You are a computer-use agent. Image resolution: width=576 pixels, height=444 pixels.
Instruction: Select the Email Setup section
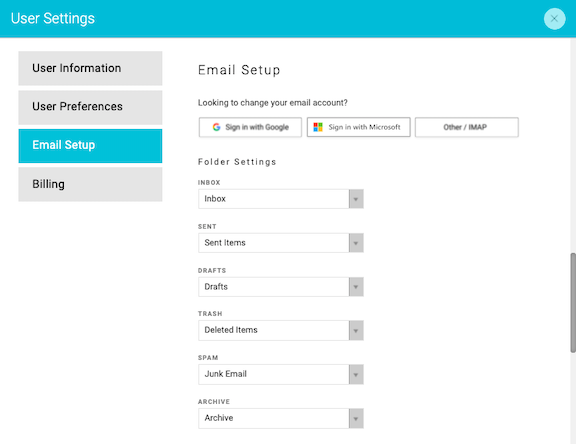pos(90,145)
